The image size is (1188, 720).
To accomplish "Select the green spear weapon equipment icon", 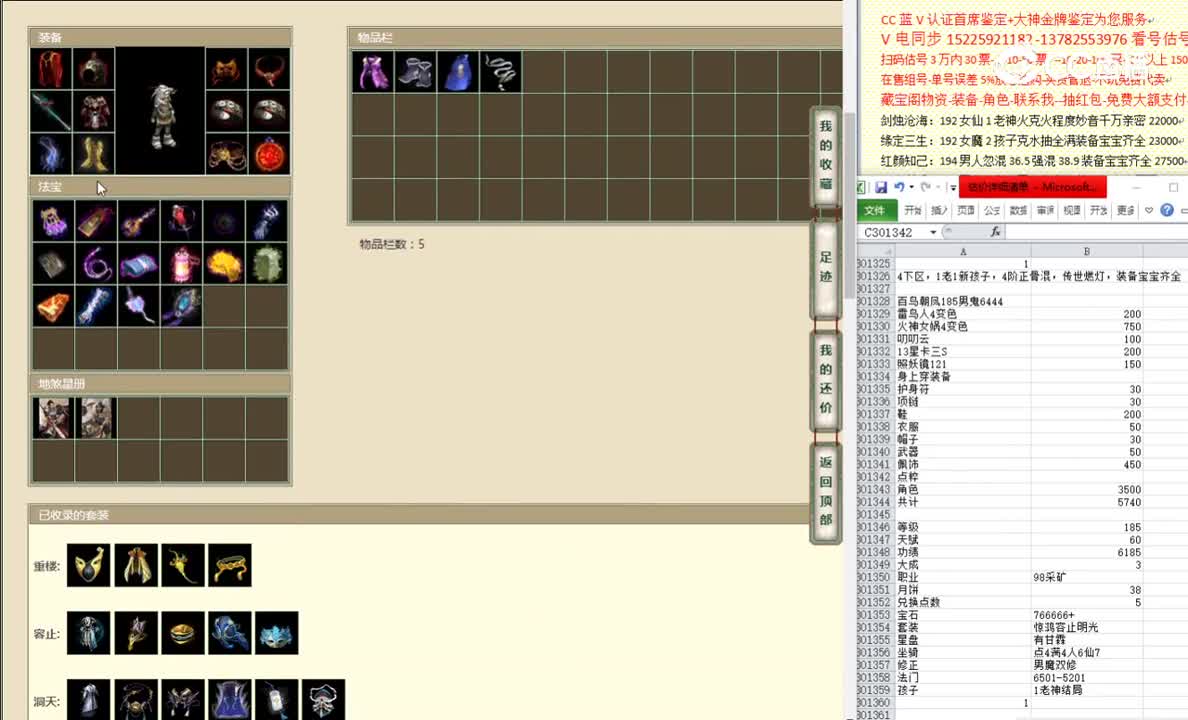I will click(51, 110).
